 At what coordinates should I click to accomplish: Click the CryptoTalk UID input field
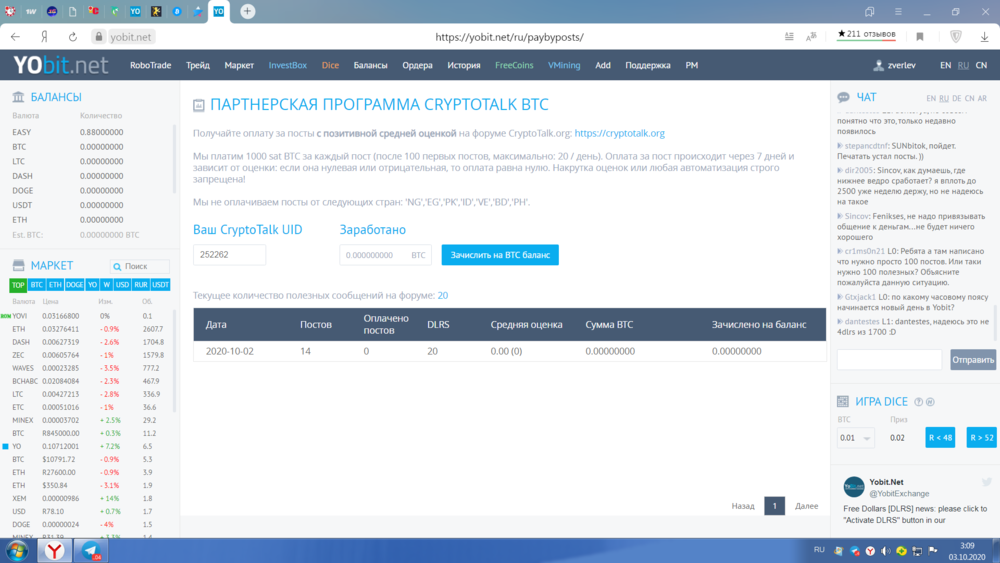click(230, 255)
